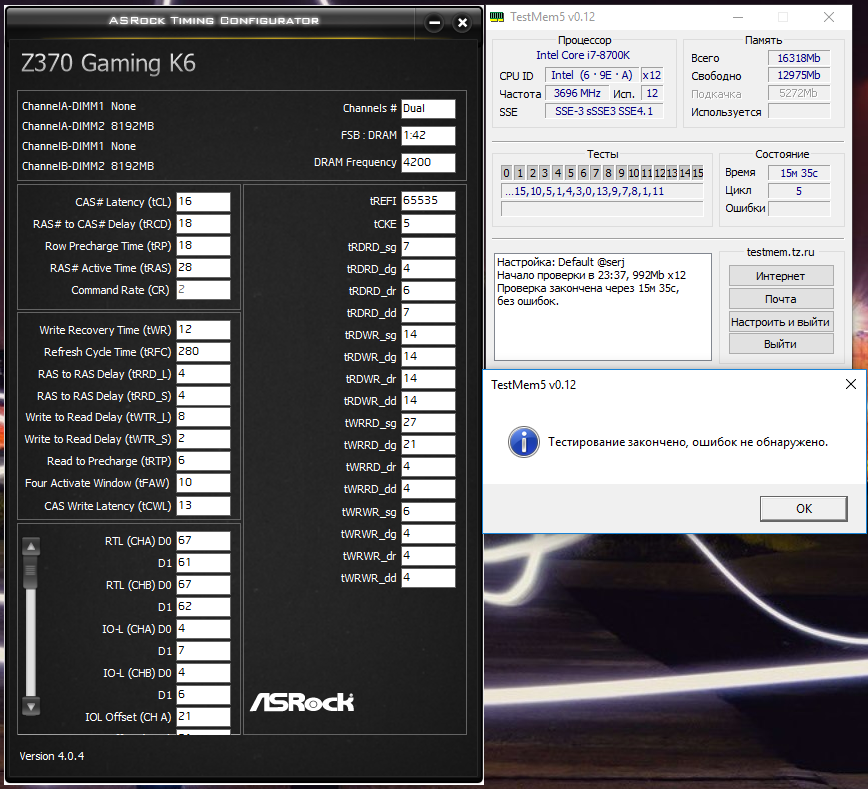Click the scroll up arrow in timings panel
The image size is (868, 789).
click(31, 546)
